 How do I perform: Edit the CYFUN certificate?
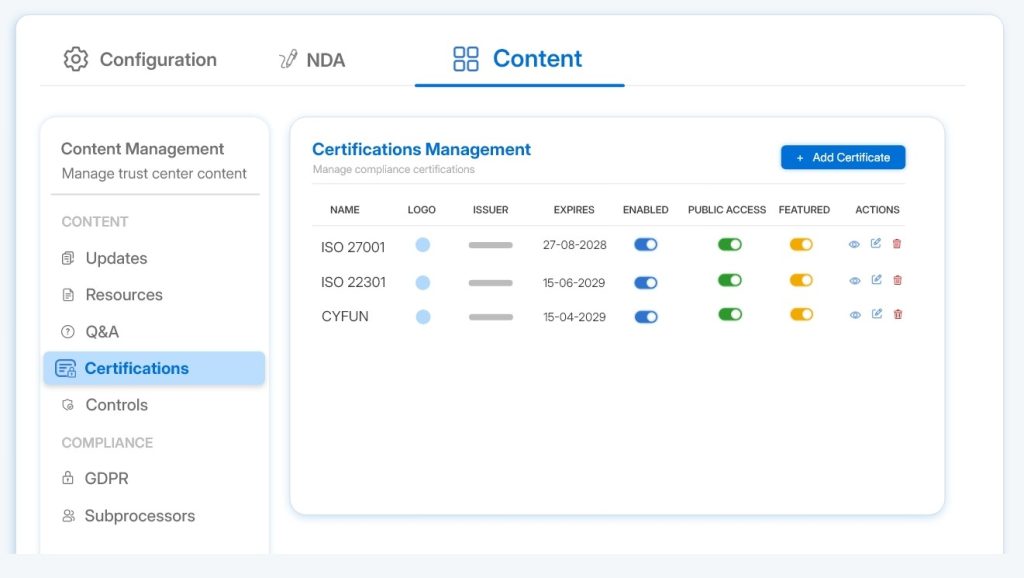coord(876,313)
